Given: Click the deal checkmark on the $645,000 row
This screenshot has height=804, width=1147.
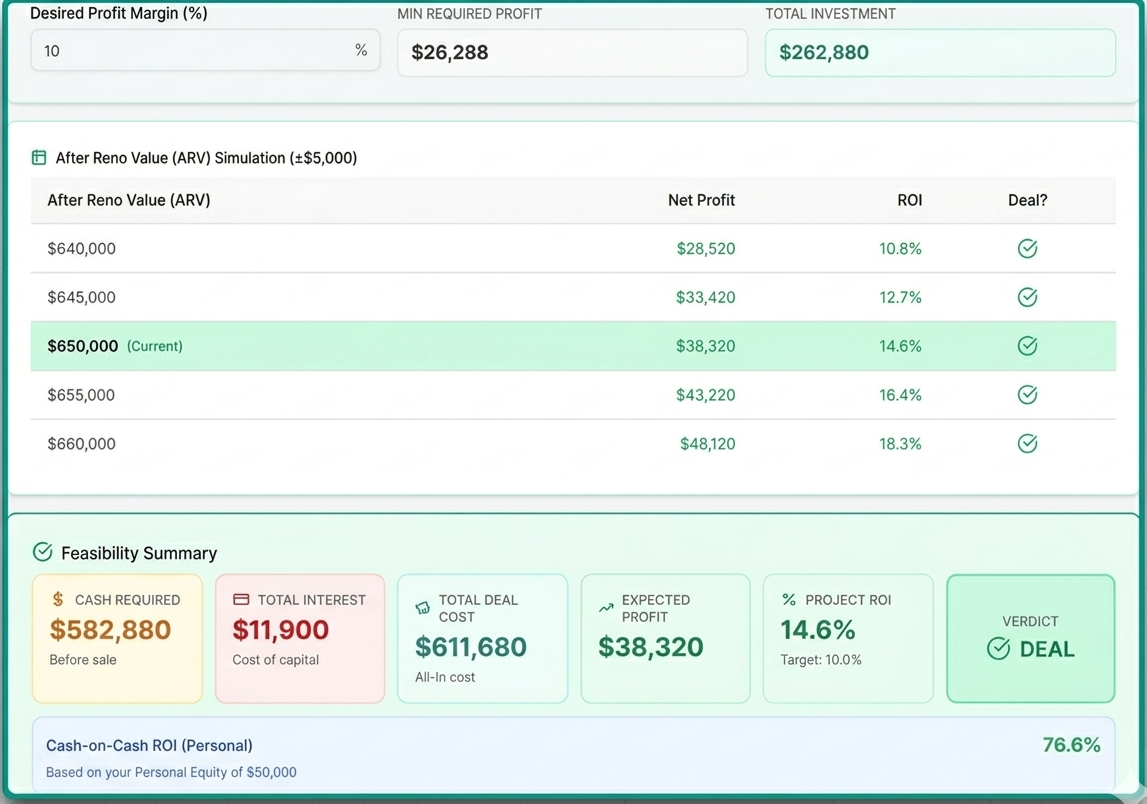Looking at the screenshot, I should tap(1027, 297).
